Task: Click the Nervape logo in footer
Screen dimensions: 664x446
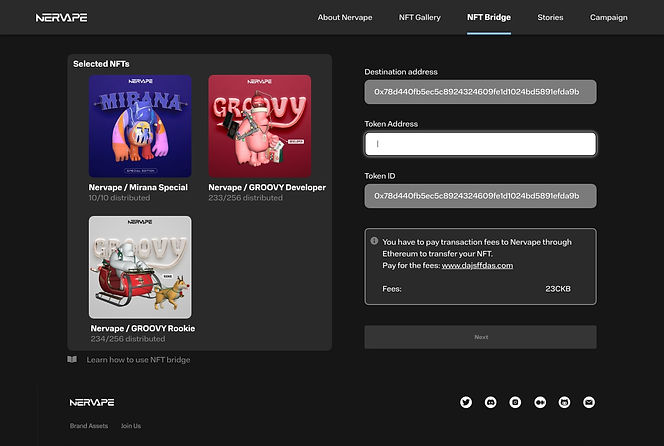Action: tap(92, 402)
